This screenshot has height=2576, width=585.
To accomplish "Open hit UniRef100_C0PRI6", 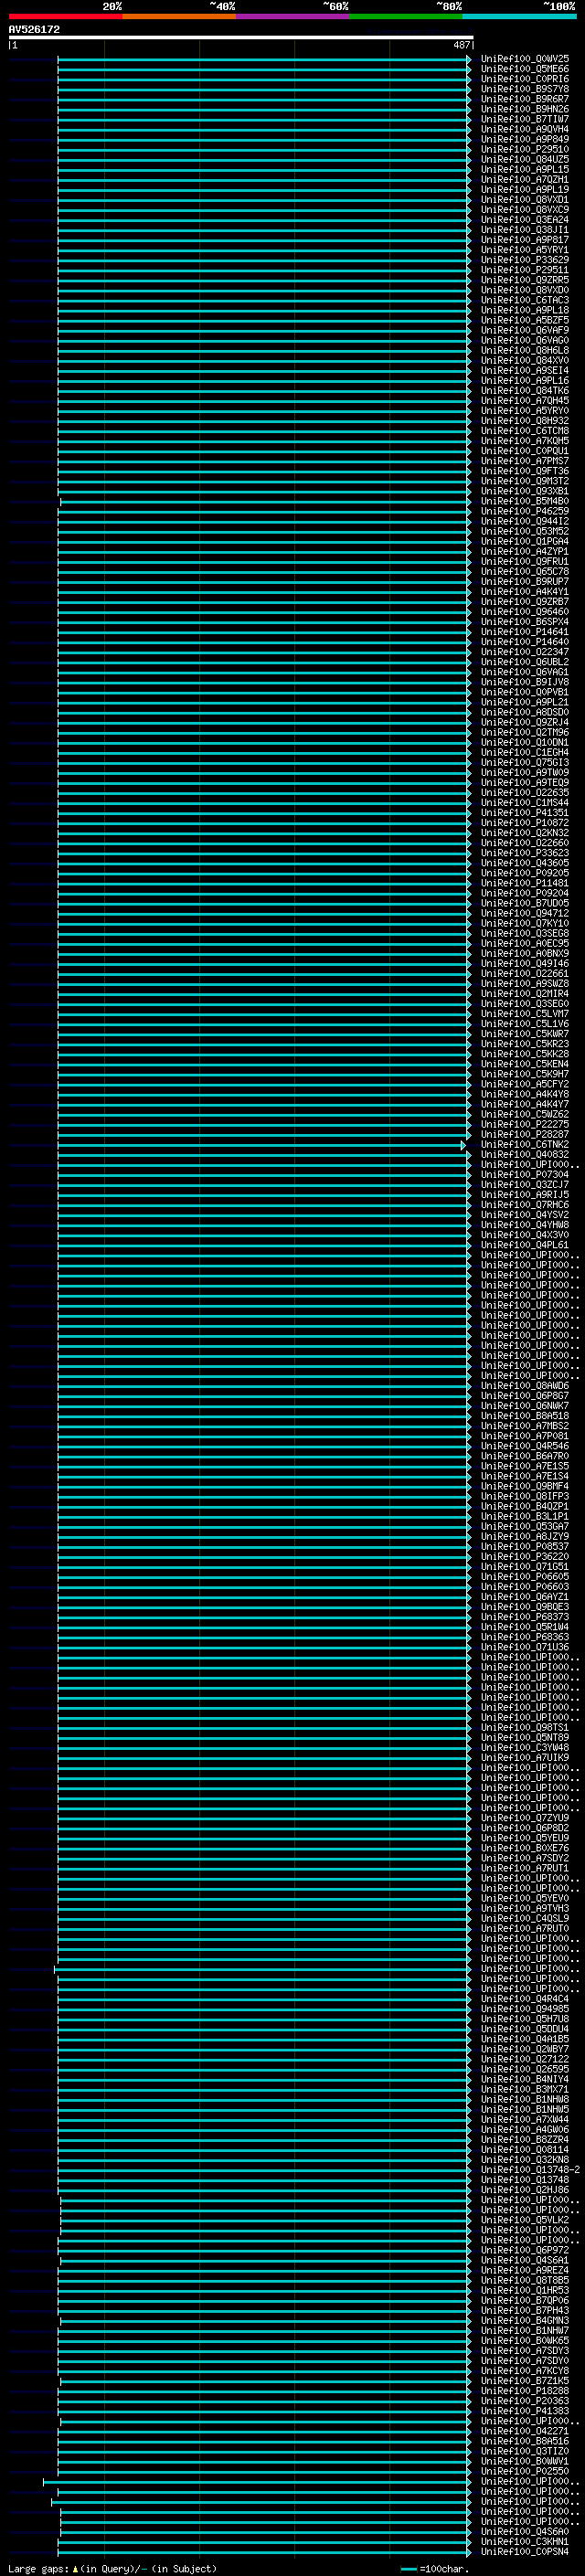I will [x=525, y=79].
